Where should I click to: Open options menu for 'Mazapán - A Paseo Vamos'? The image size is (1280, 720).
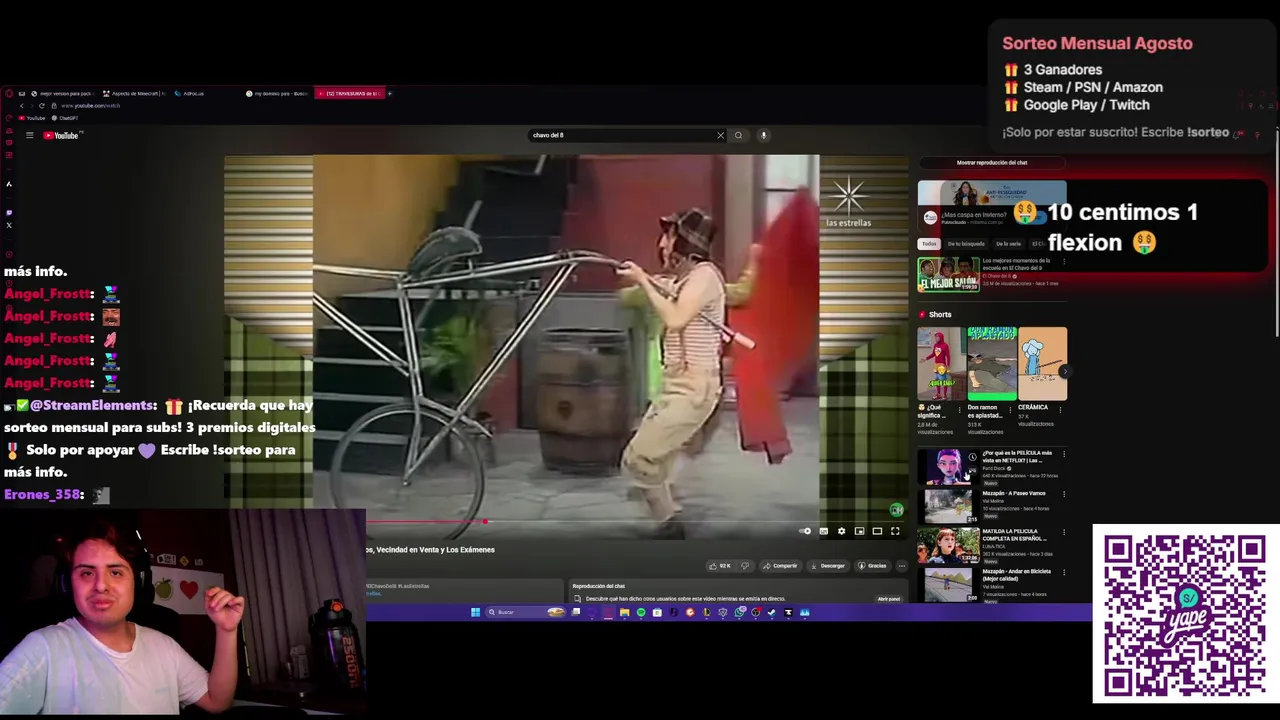[x=1064, y=494]
